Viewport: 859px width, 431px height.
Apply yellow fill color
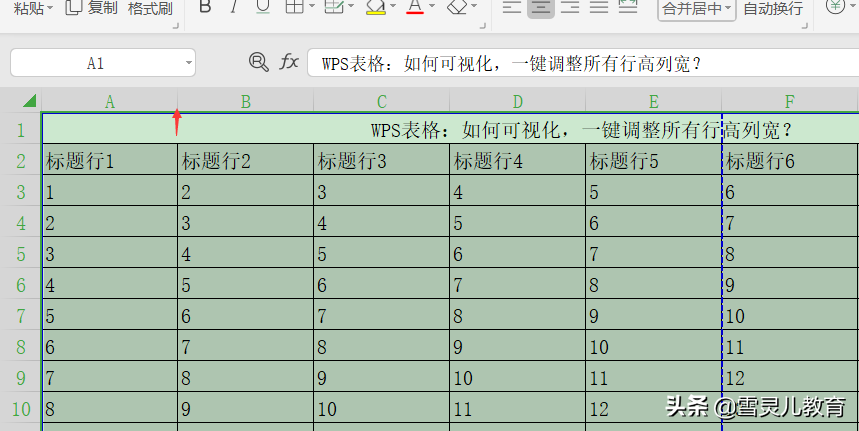tap(376, 7)
